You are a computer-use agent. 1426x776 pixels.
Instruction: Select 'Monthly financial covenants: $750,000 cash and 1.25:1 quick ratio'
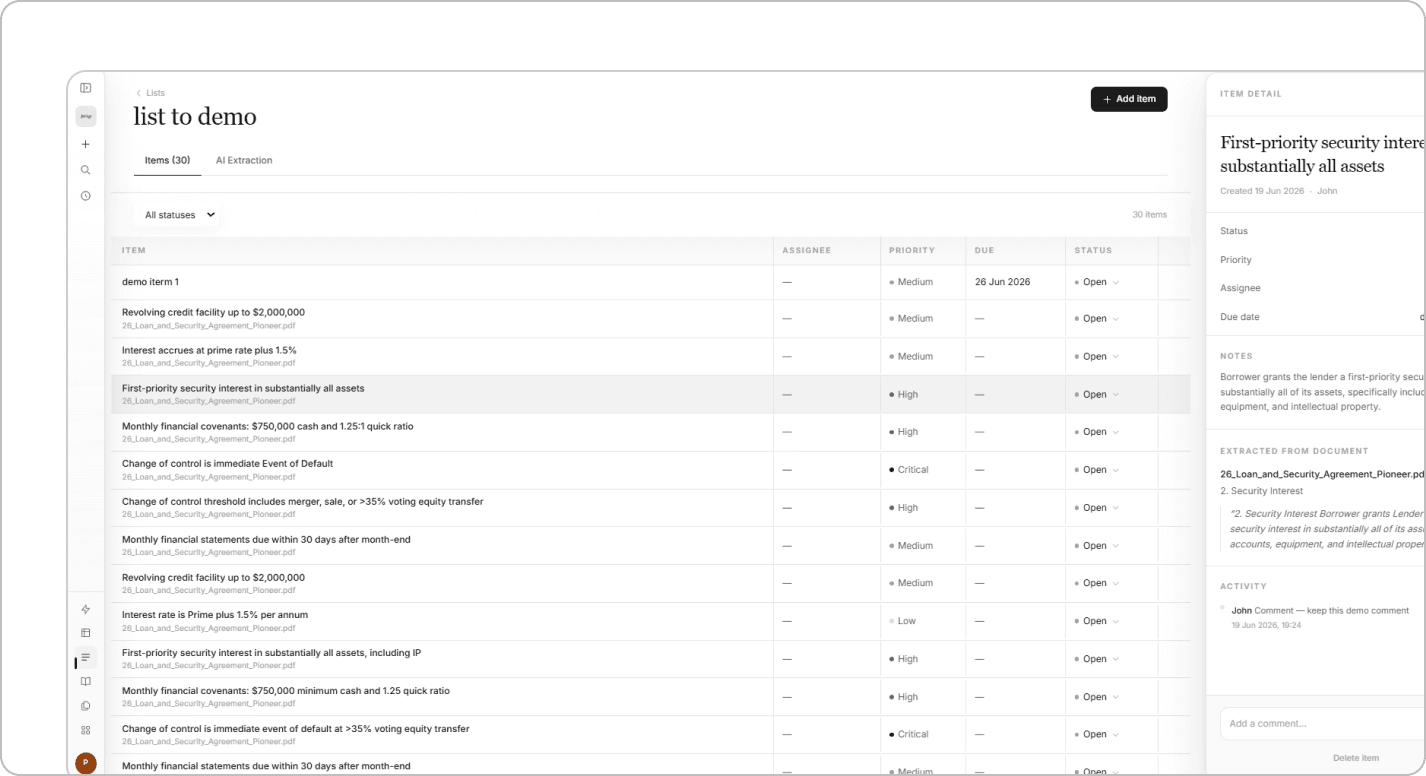pos(267,426)
